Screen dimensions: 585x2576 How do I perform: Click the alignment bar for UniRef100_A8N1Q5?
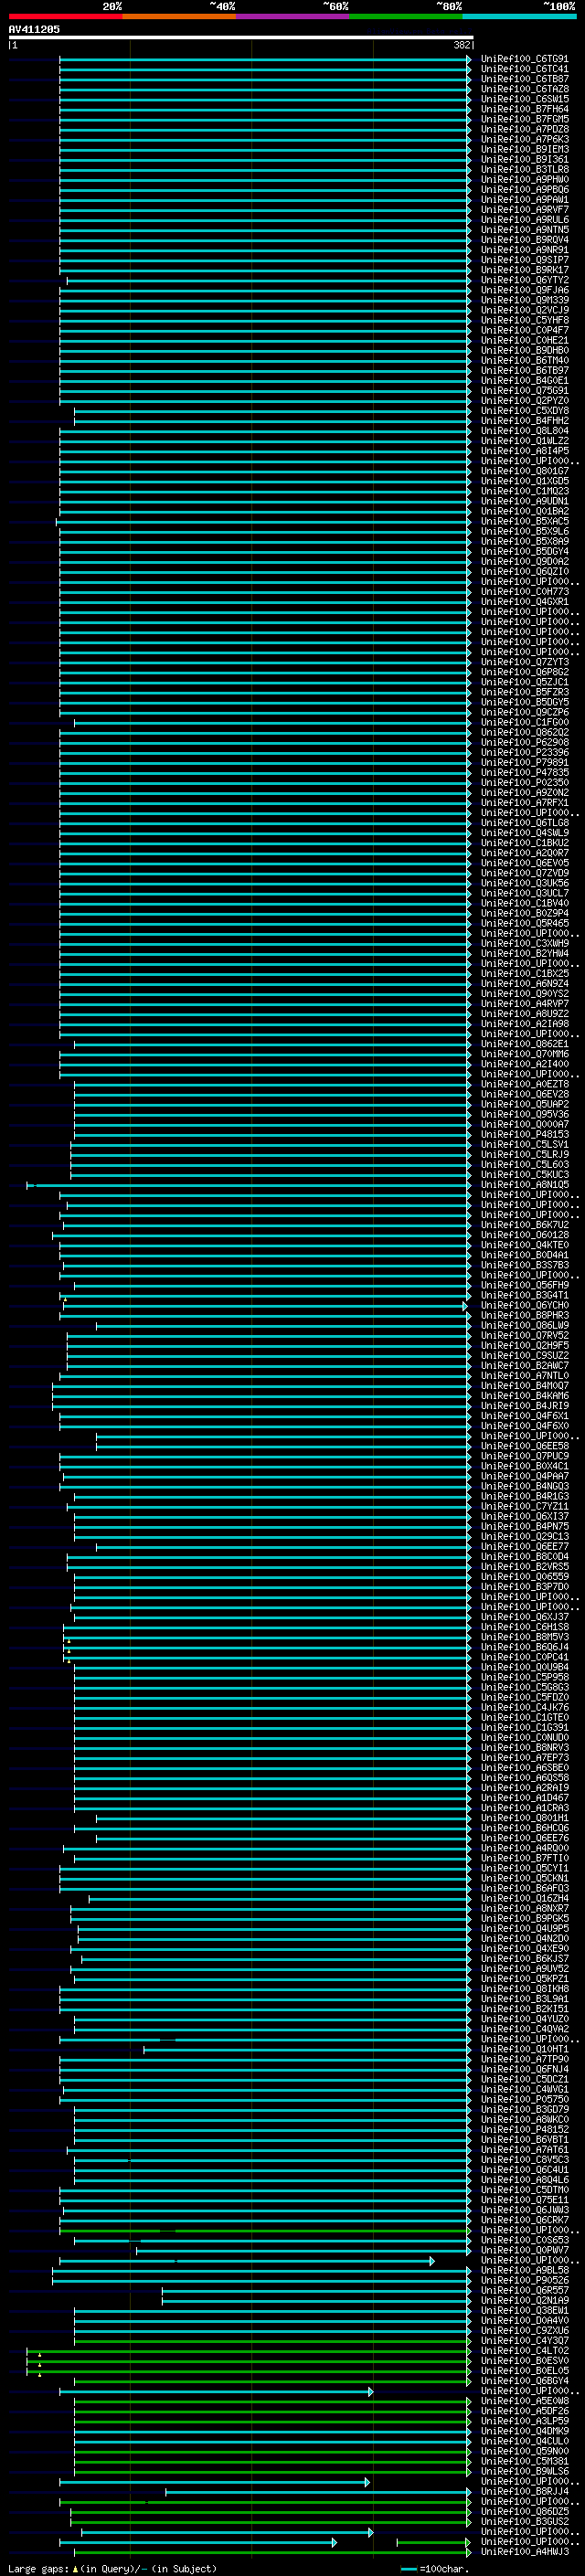(x=249, y=1184)
